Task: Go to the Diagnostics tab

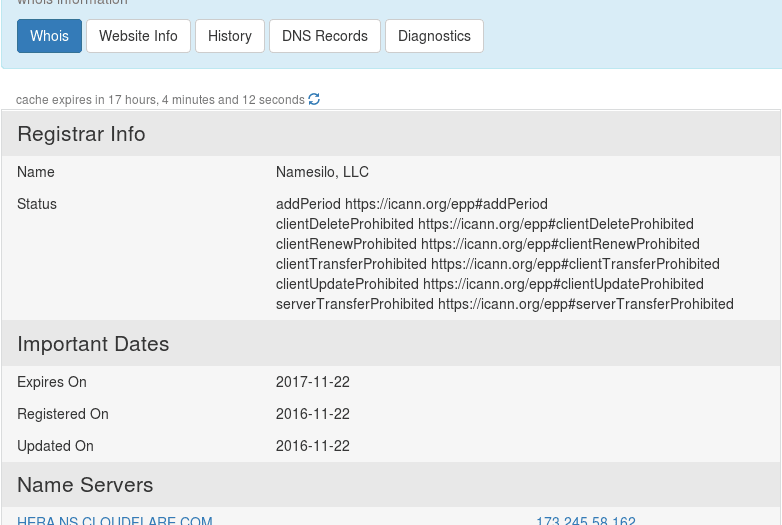Action: tap(434, 36)
